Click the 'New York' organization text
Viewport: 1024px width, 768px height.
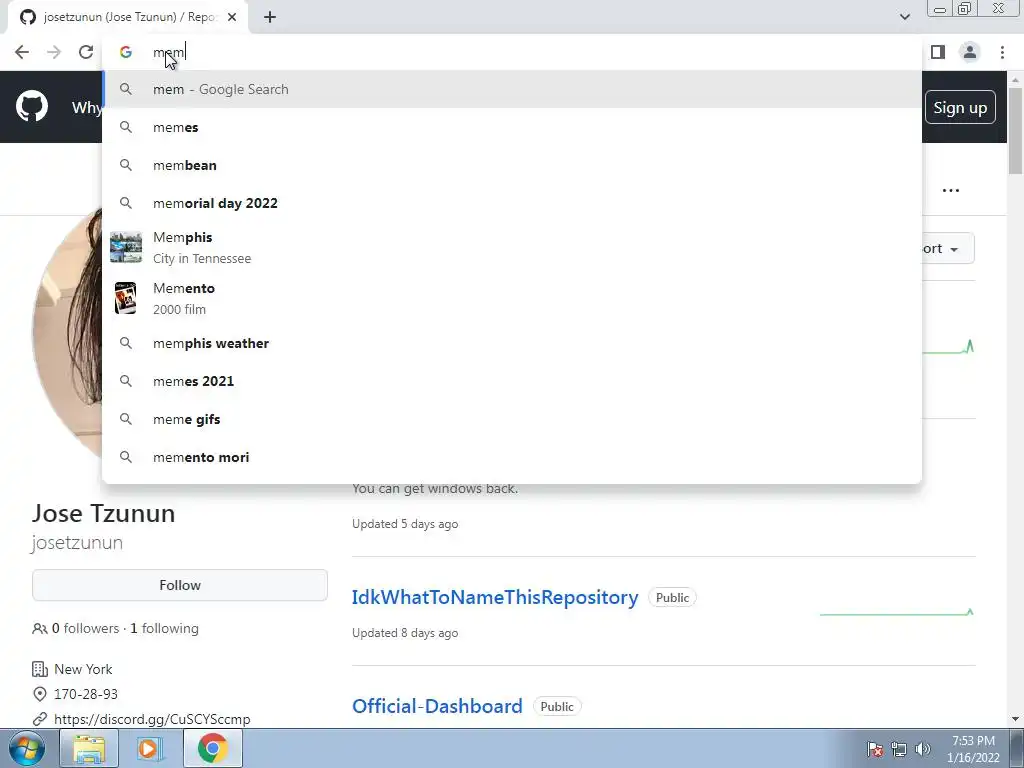coord(83,669)
